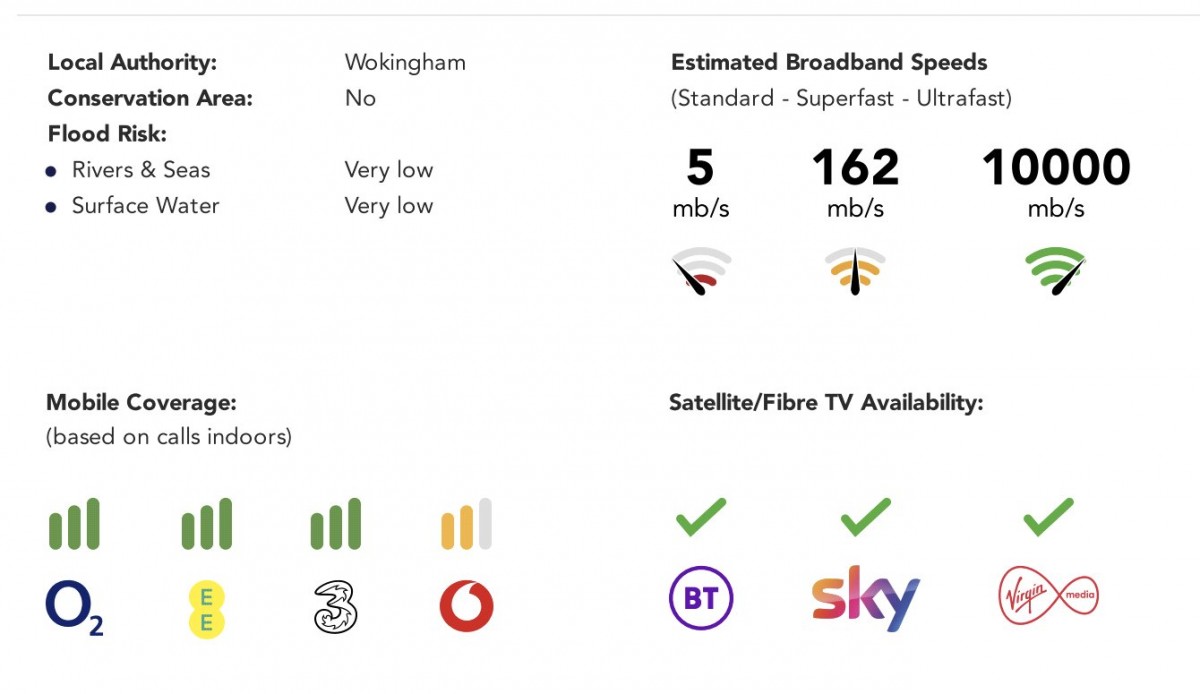Click the O2 network logo
Viewport: 1200px width, 694px height.
pyautogui.click(x=74, y=608)
